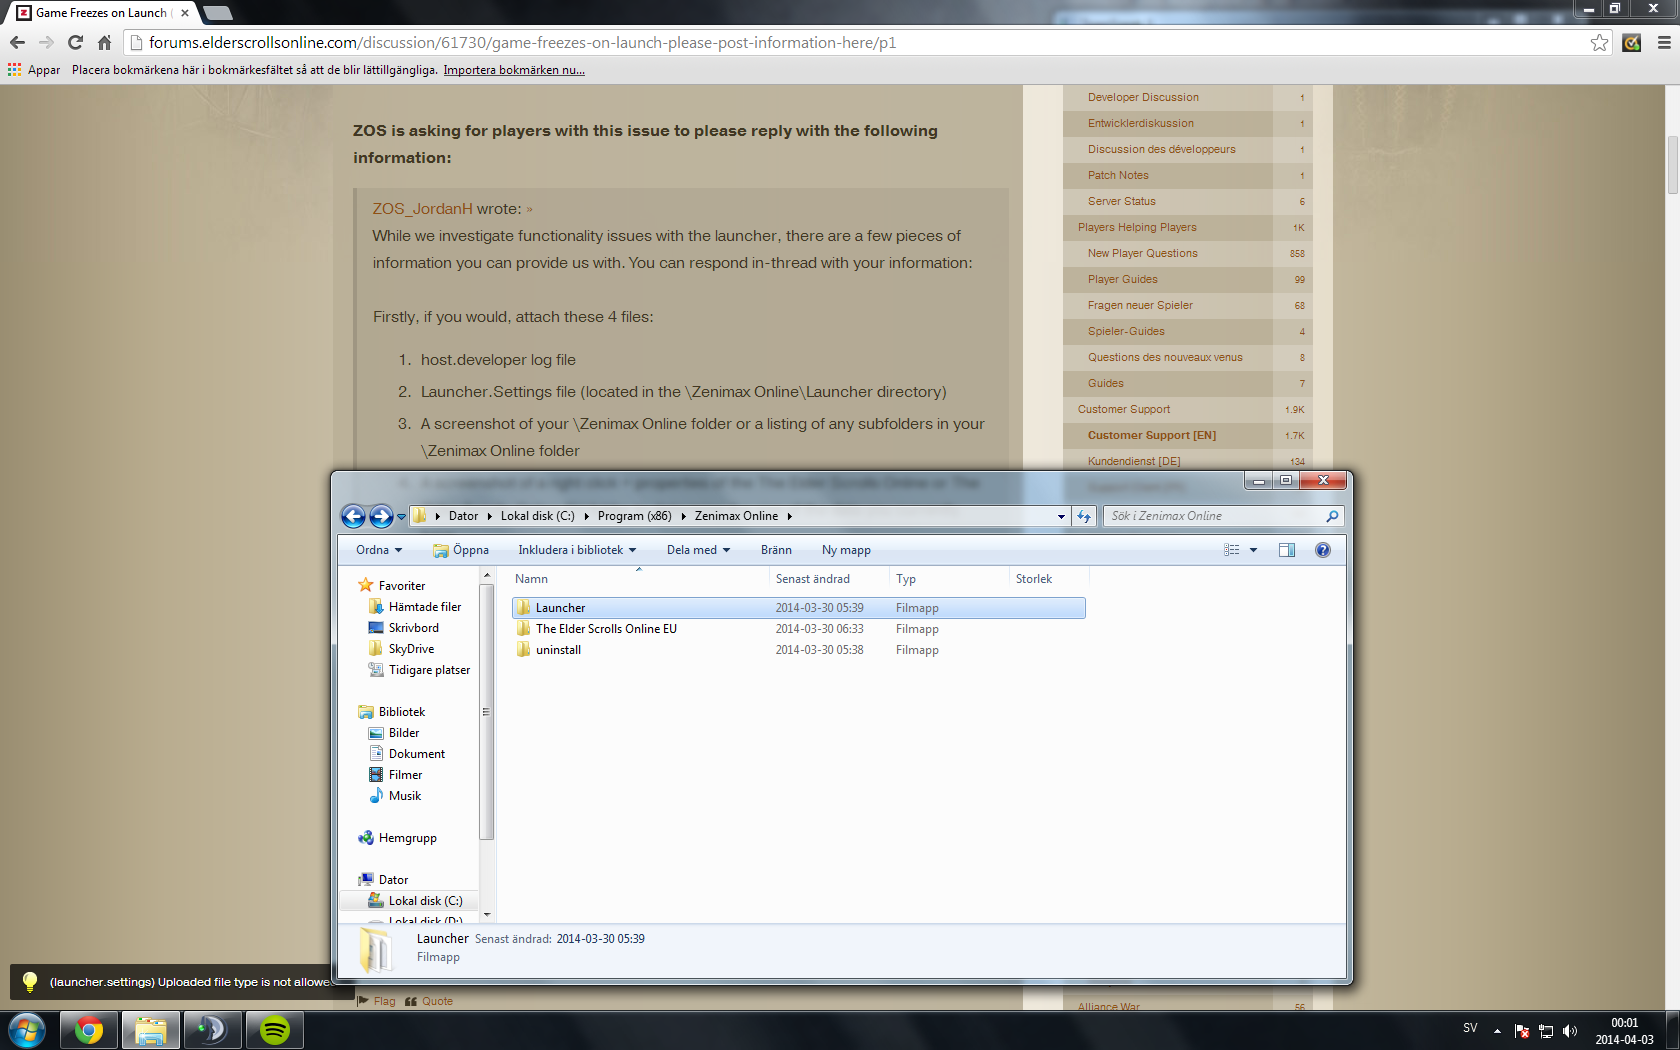Expand the Program (x86) breadcrumb arrow
1680x1050 pixels.
tap(684, 516)
